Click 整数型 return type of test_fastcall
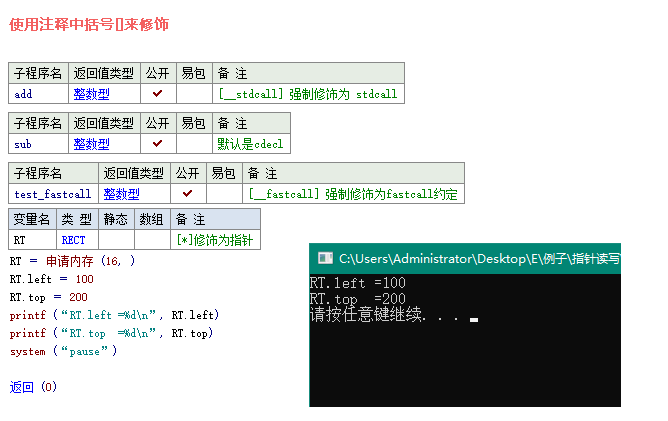668x421 pixels. pos(121,194)
